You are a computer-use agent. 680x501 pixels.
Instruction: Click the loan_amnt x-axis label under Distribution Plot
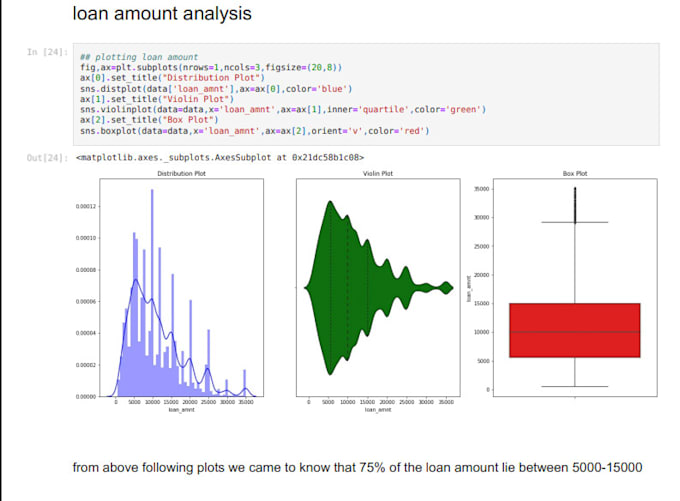(x=181, y=409)
